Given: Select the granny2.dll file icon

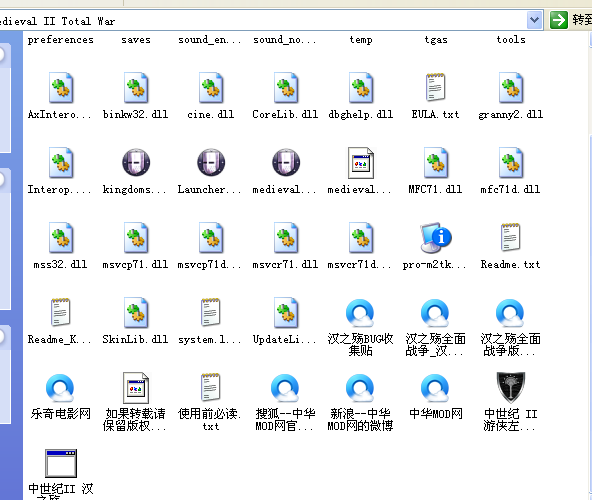Looking at the screenshot, I should (x=511, y=88).
